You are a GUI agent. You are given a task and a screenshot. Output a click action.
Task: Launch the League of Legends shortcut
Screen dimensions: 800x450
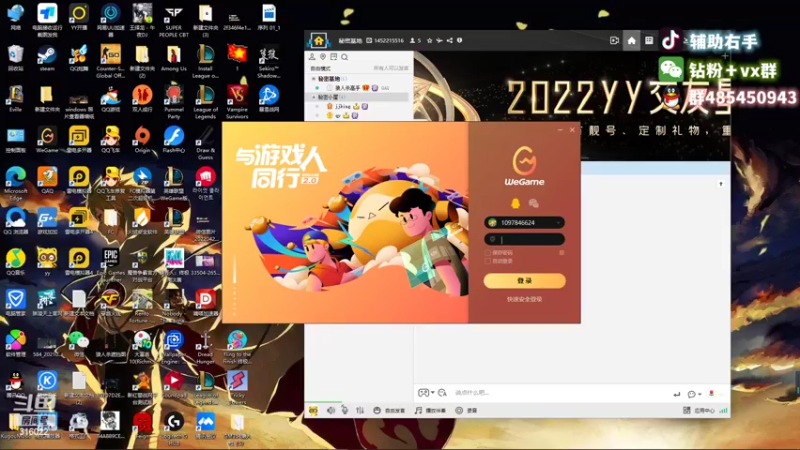point(205,103)
